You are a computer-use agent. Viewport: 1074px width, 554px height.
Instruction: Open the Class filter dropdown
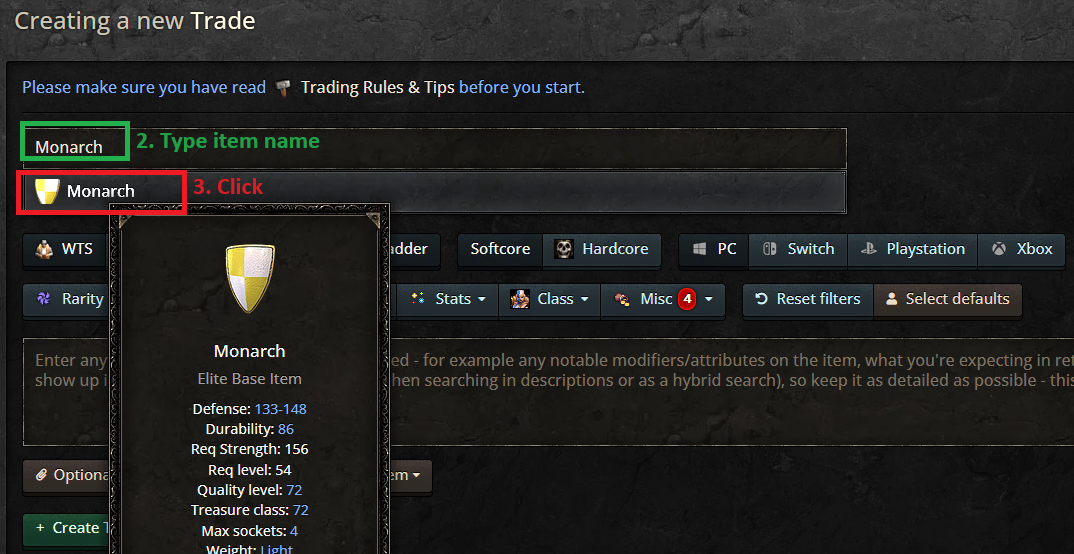pos(549,299)
